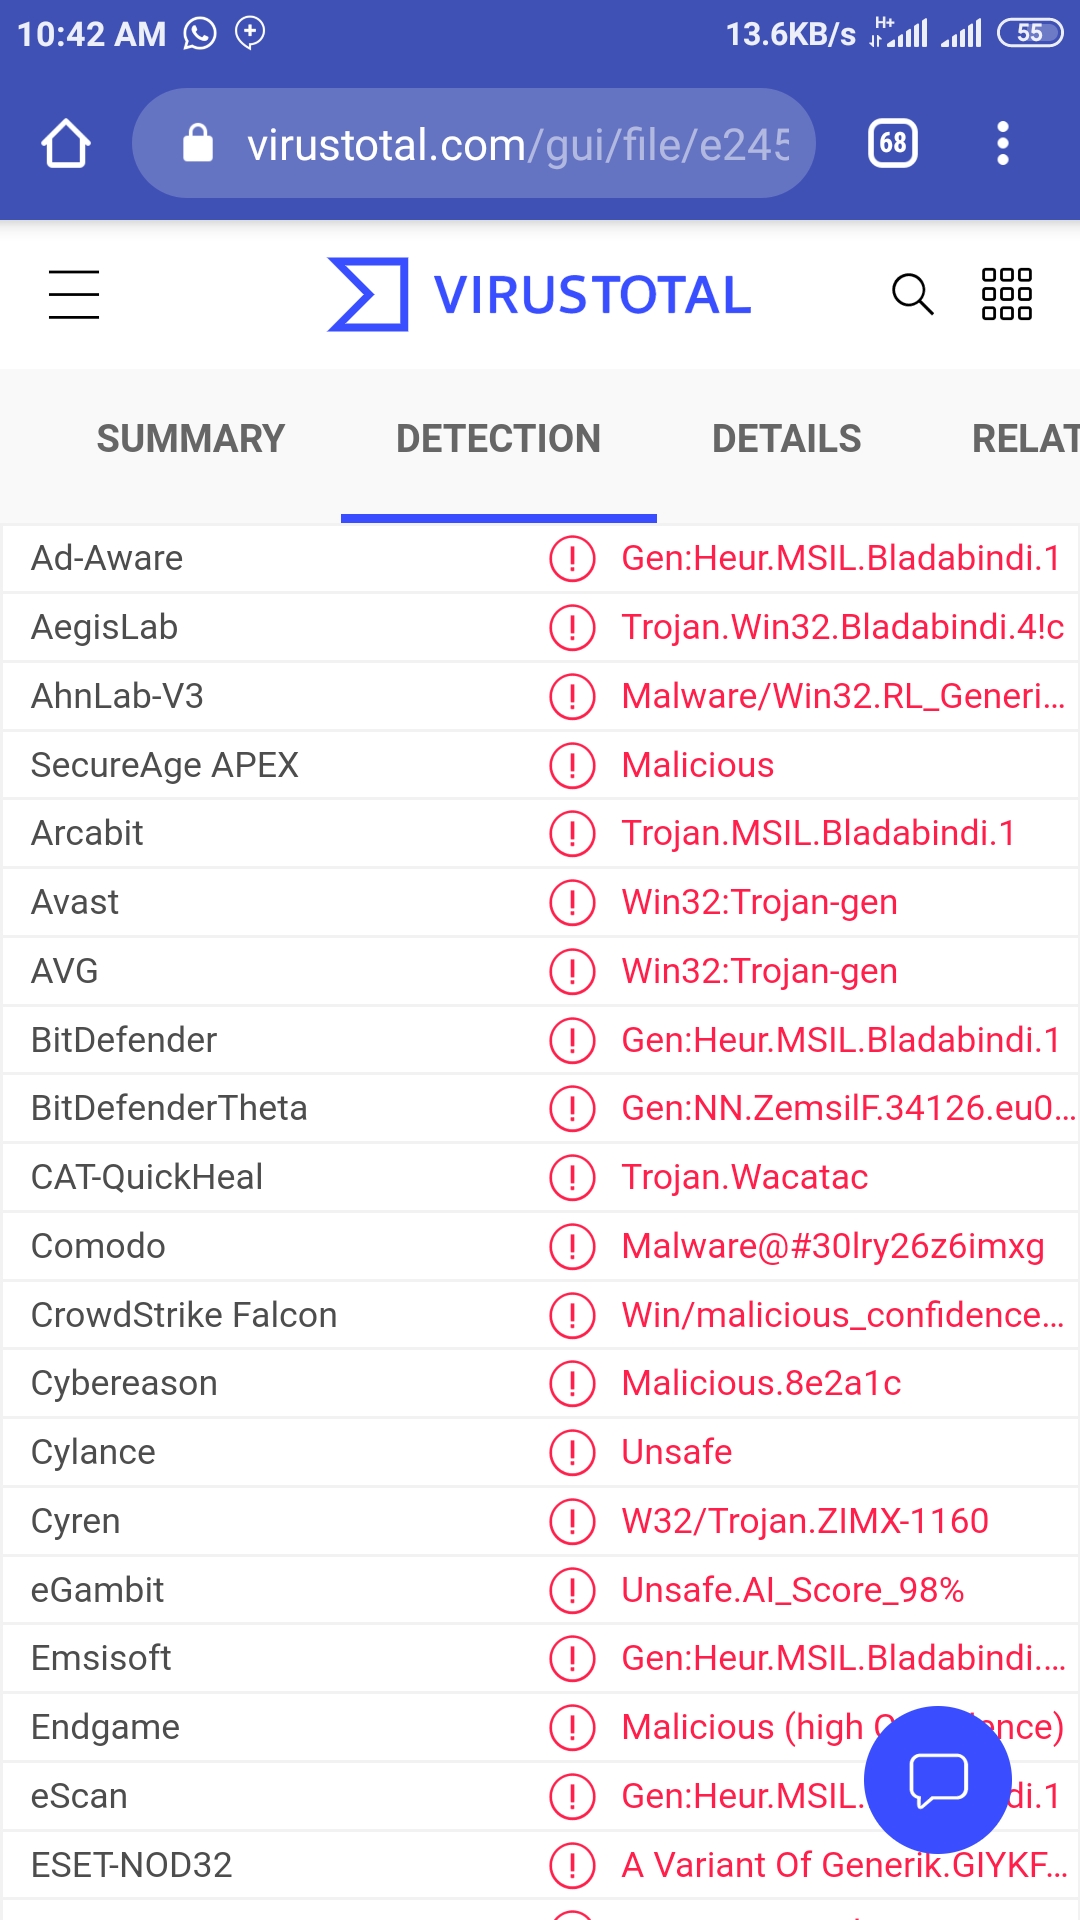The width and height of the screenshot is (1080, 1920).
Task: Tap the Unsafe.AI_Score_98% result for eGambit
Action: [x=792, y=1590]
